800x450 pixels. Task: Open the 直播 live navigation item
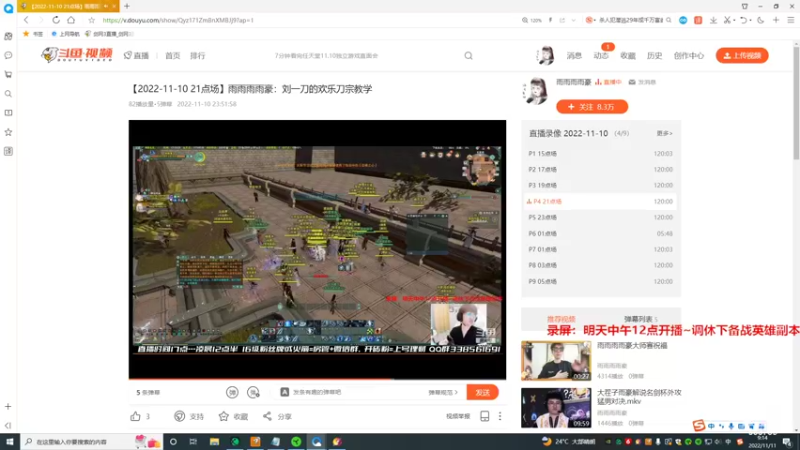136,56
